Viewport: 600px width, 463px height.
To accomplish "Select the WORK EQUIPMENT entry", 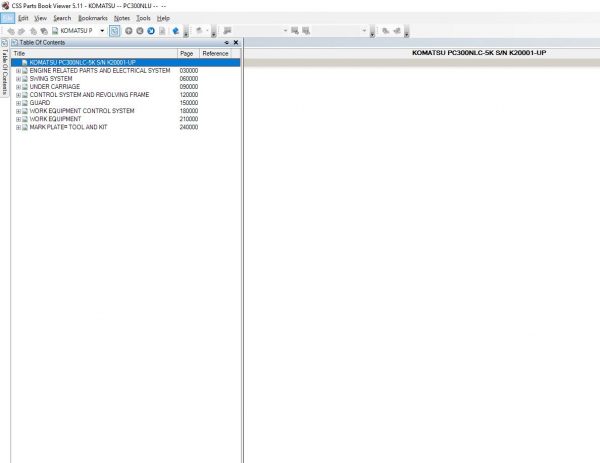I will tap(55, 119).
